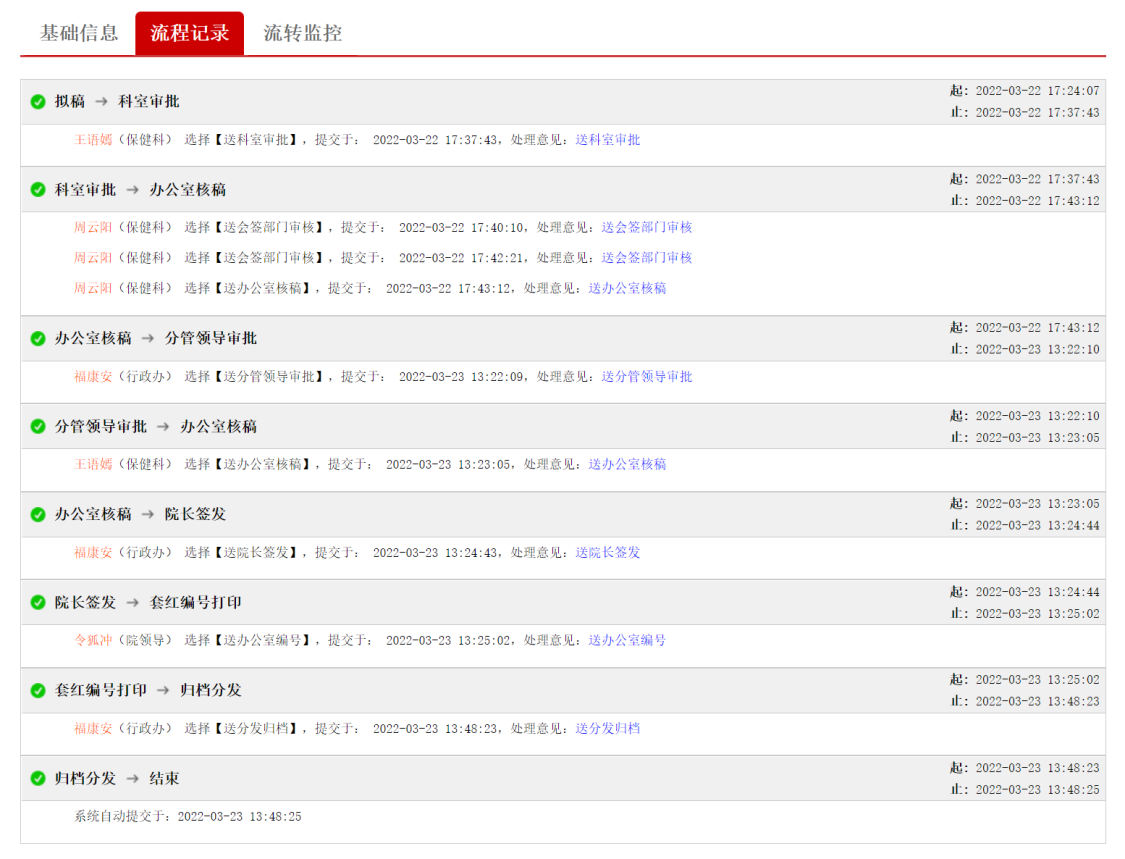This screenshot has height=859, width=1125.
Task: Switch to the 基础信息 tab
Action: pos(79,33)
